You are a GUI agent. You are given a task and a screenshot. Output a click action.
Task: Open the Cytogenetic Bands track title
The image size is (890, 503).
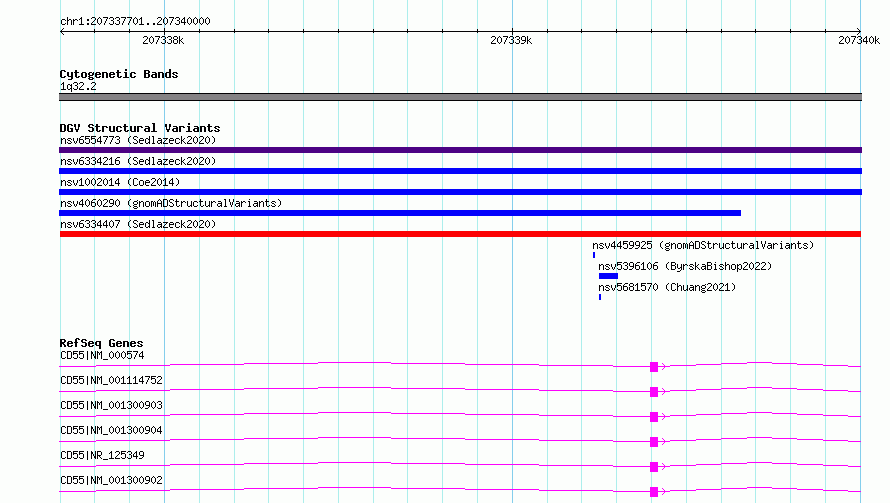119,74
